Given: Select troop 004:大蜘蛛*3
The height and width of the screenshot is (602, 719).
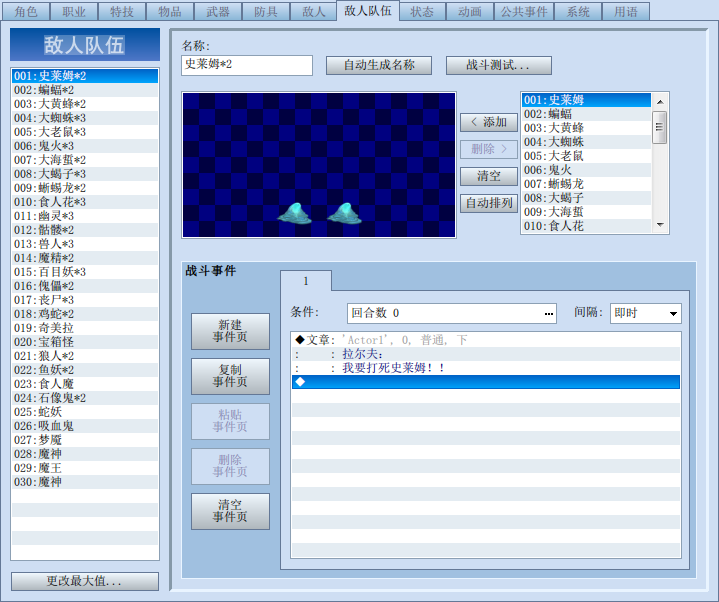Looking at the screenshot, I should tap(85, 118).
